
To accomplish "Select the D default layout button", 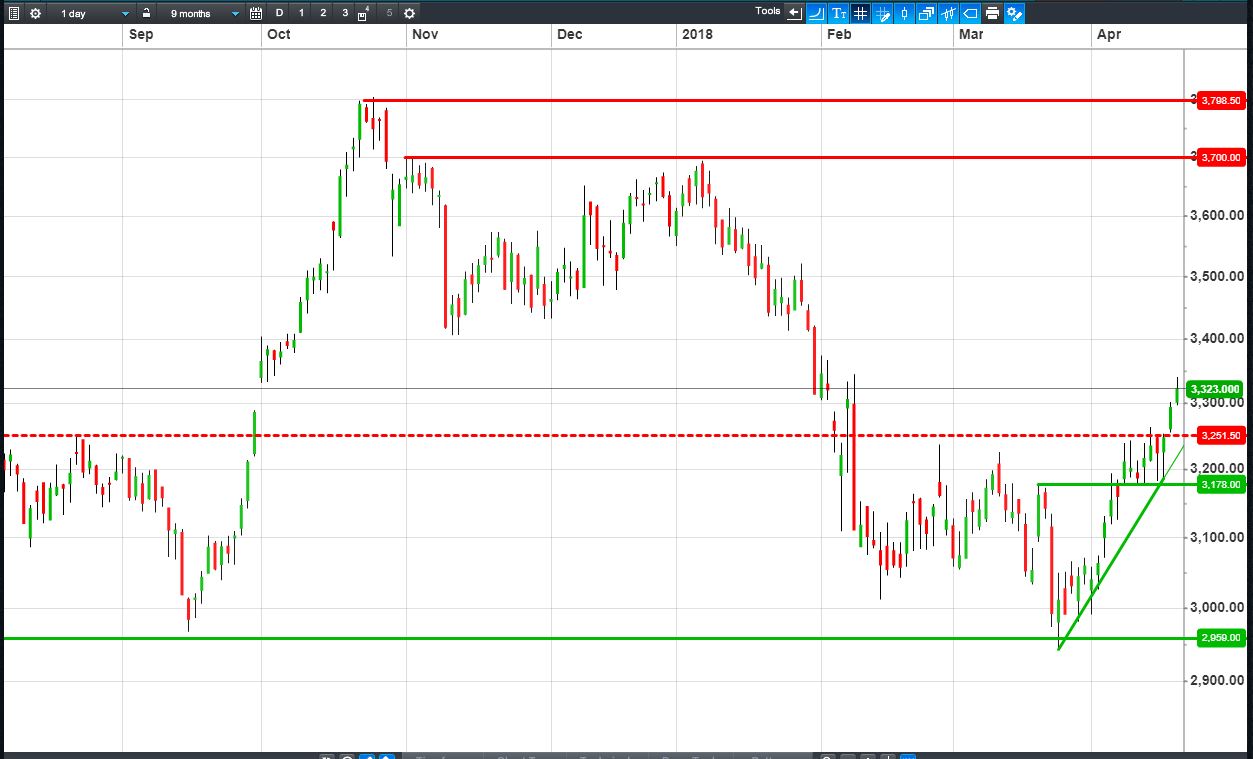I will (x=279, y=13).
